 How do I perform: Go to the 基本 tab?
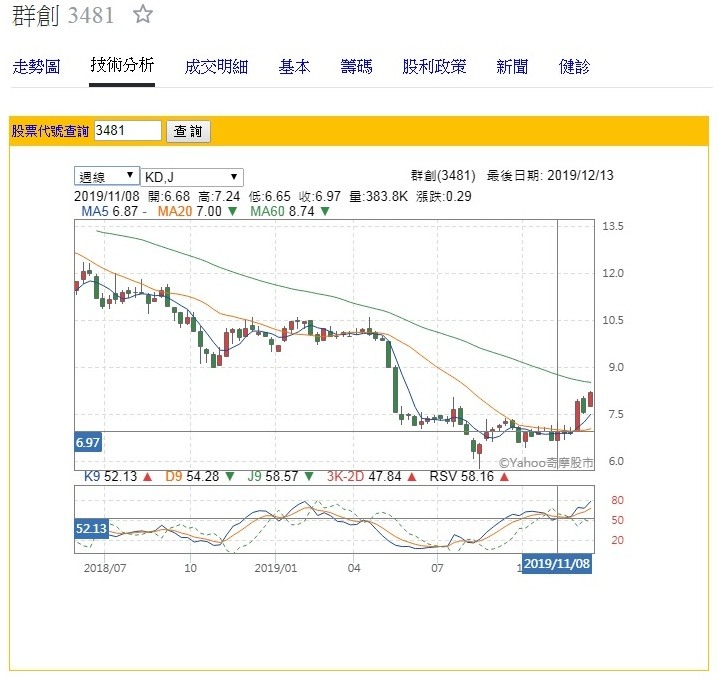click(x=294, y=67)
